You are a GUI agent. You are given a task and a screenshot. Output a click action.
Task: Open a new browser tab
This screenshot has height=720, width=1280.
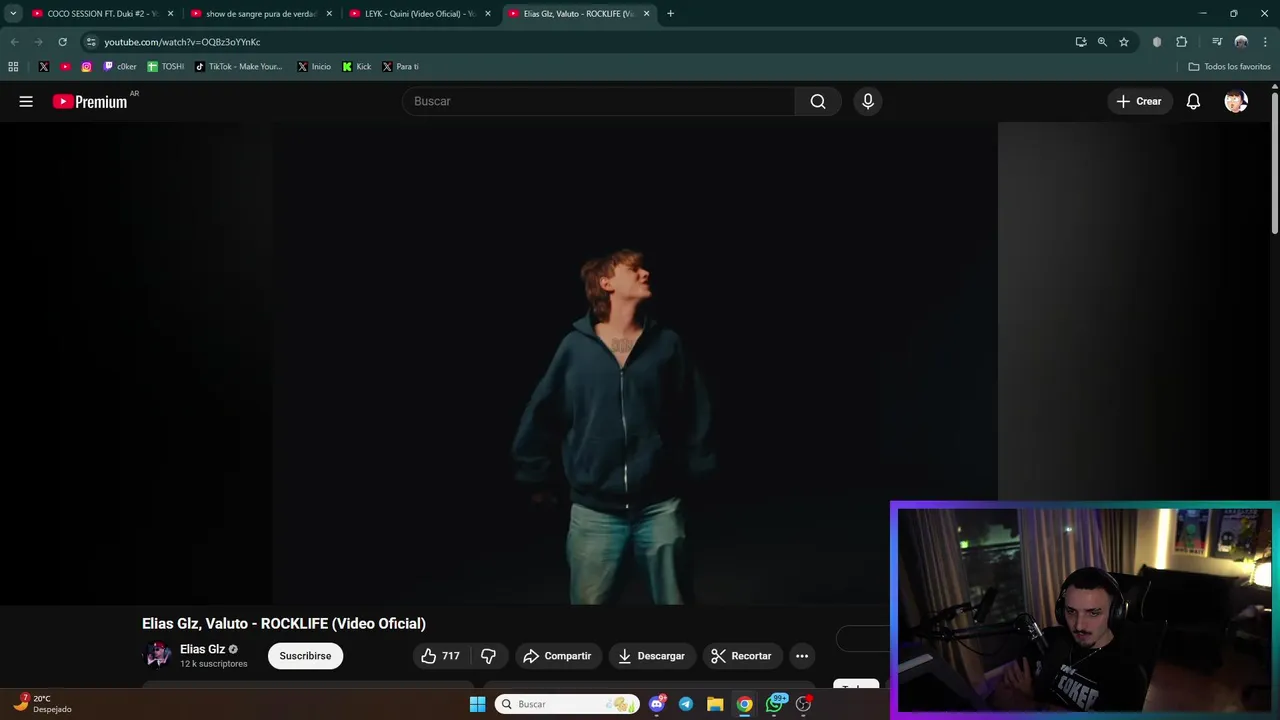[670, 14]
